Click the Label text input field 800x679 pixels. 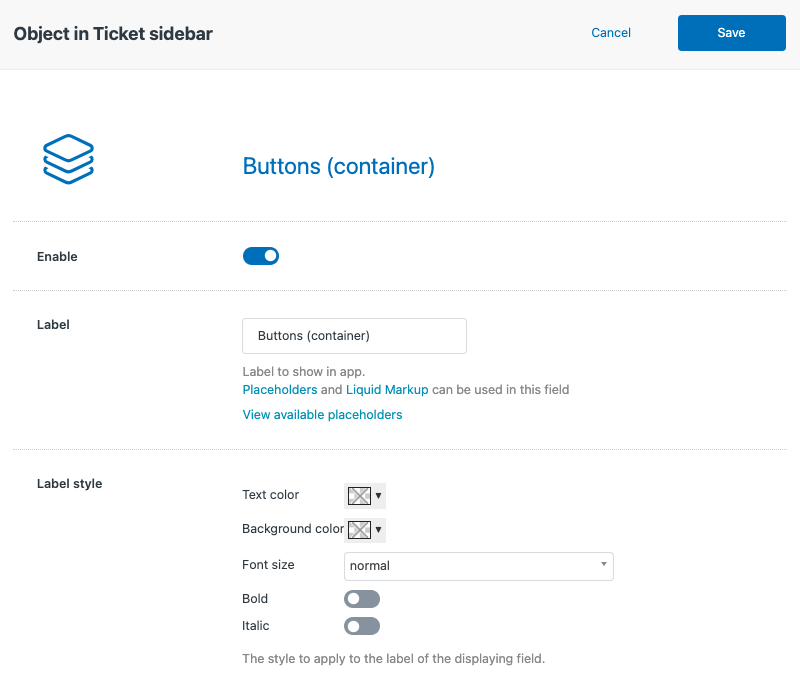355,336
